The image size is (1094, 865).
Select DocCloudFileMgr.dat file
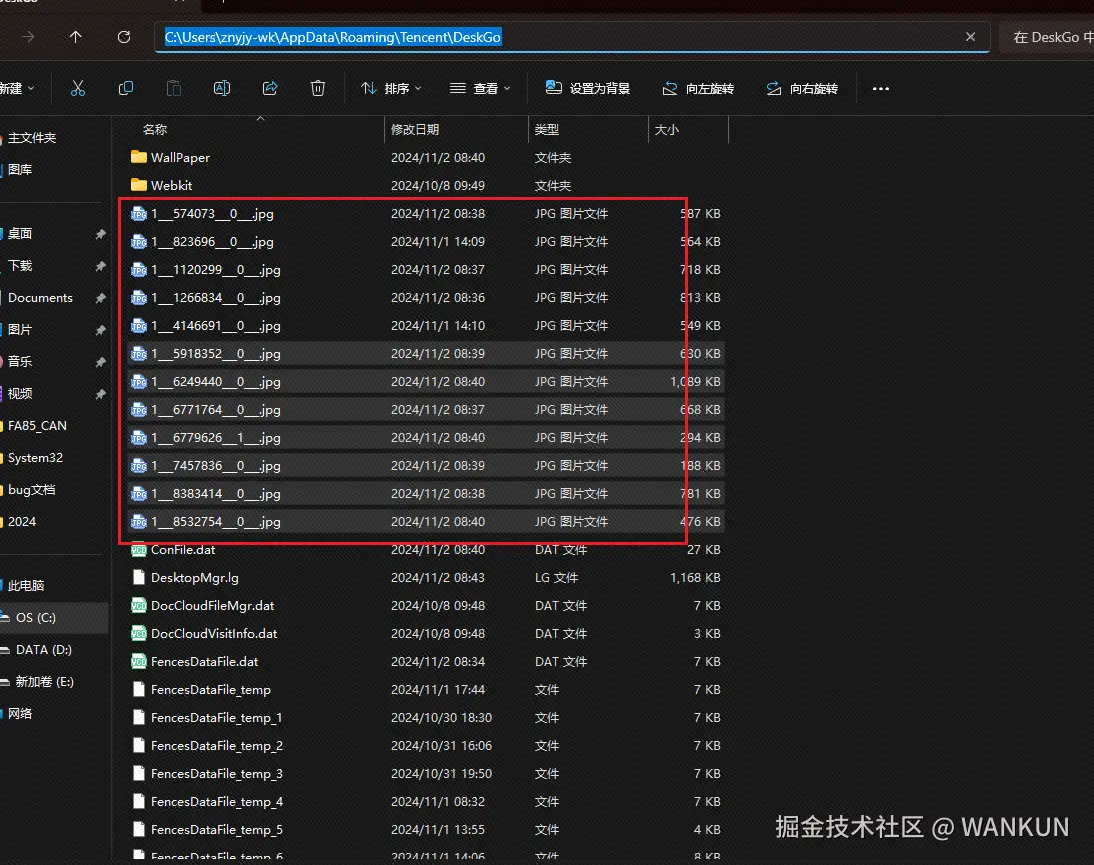tap(426, 606)
